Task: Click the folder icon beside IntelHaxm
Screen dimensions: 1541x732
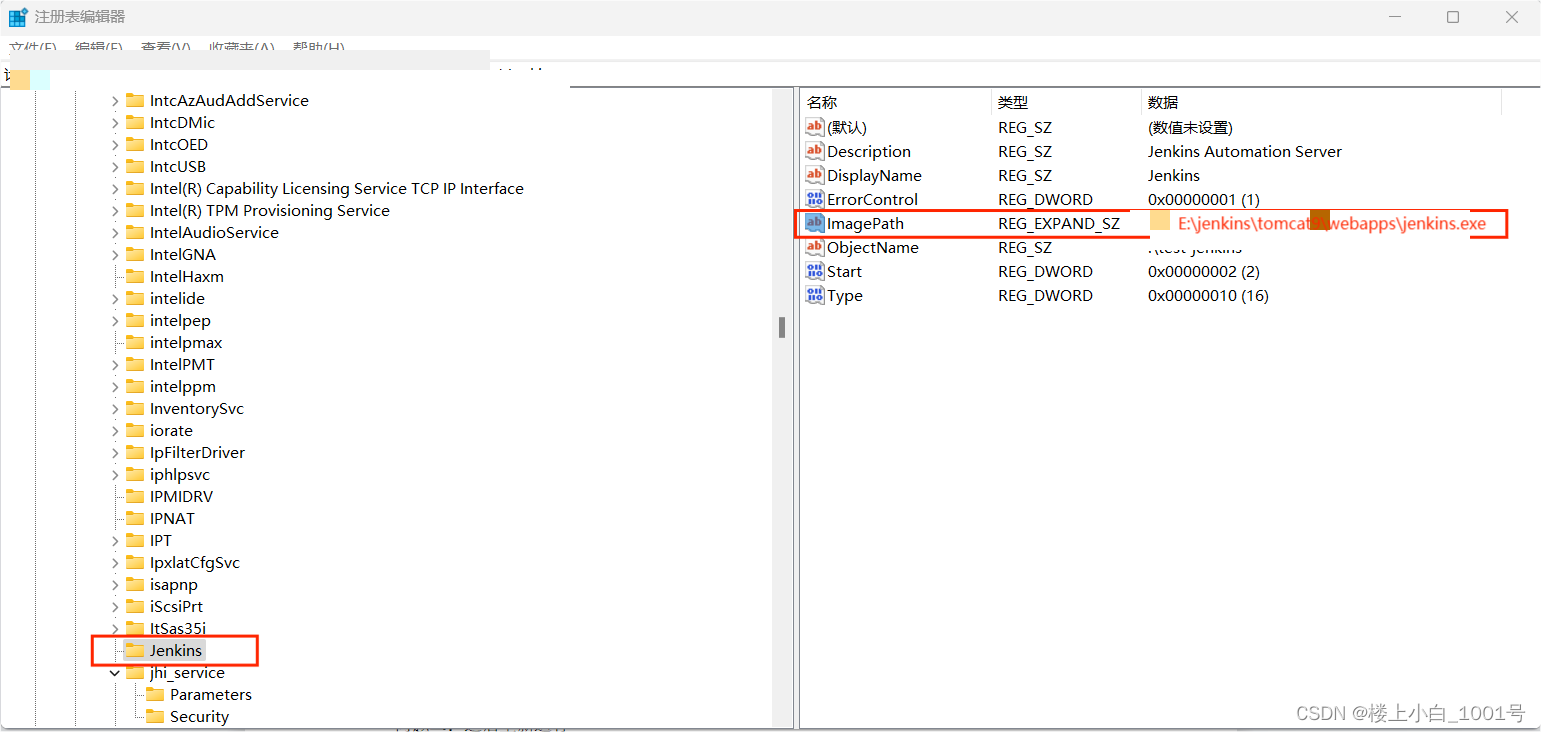Action: tap(135, 276)
